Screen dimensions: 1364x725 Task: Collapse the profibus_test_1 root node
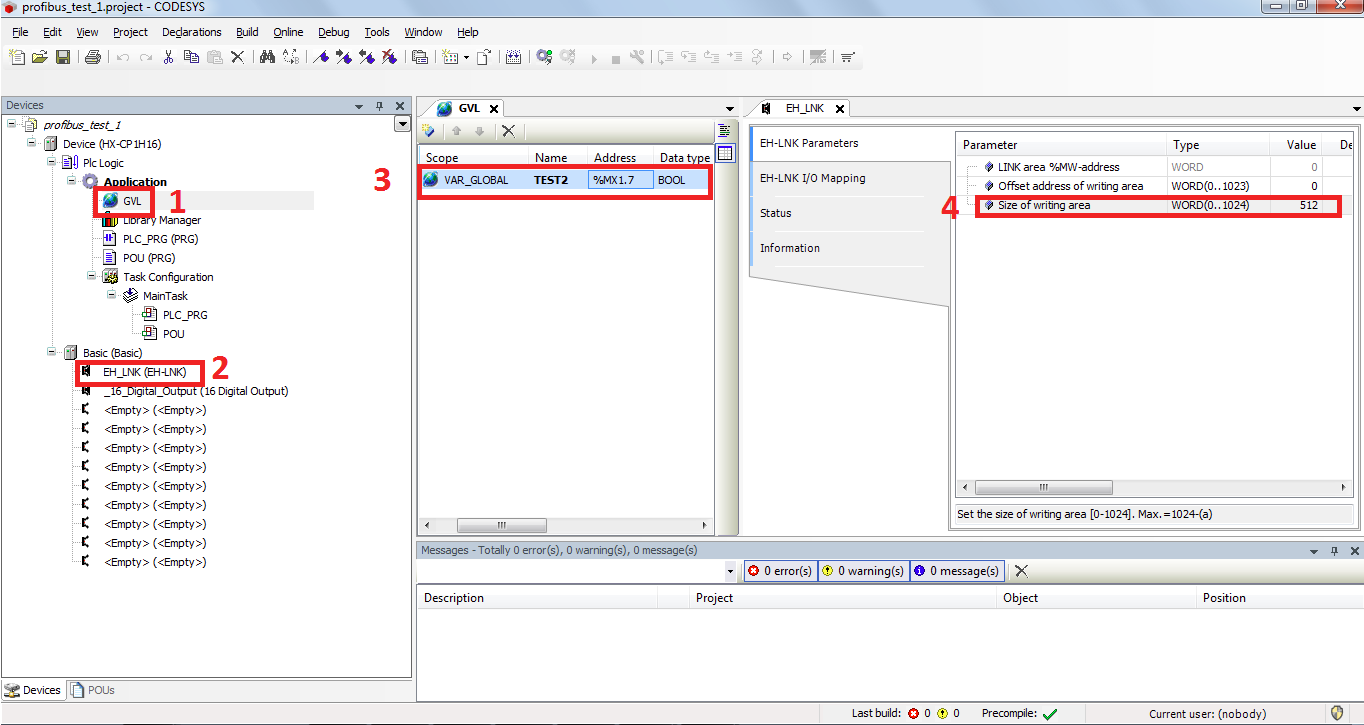[12, 125]
